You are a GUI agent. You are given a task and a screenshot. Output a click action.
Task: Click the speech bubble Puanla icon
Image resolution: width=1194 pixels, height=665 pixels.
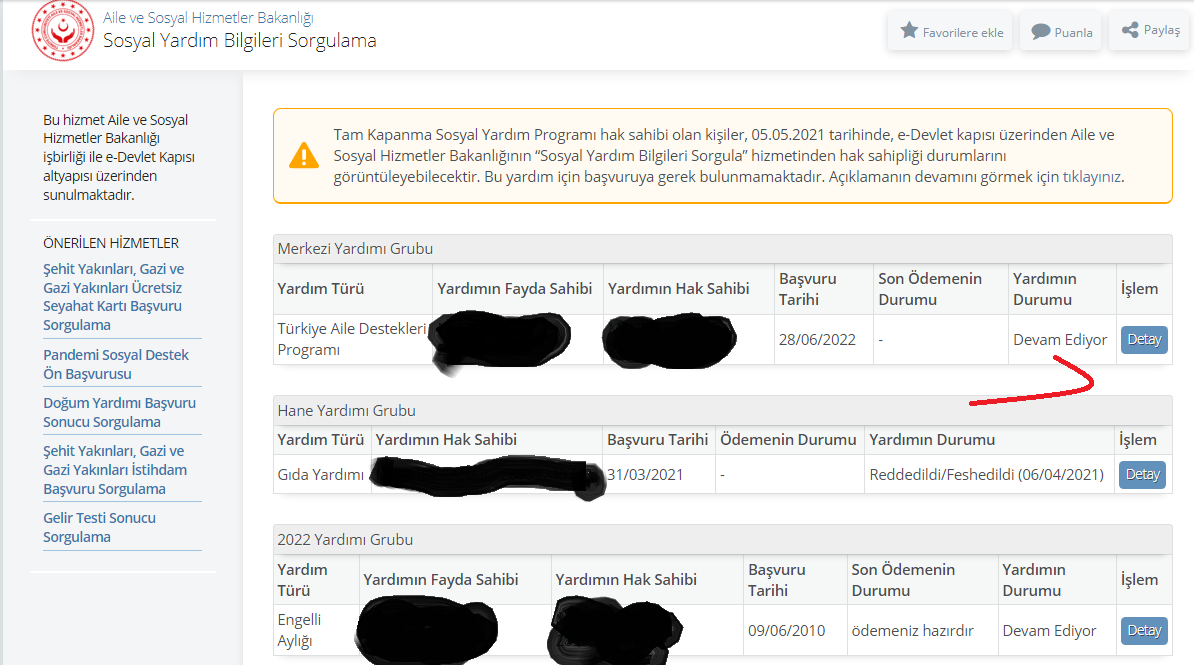(1040, 32)
